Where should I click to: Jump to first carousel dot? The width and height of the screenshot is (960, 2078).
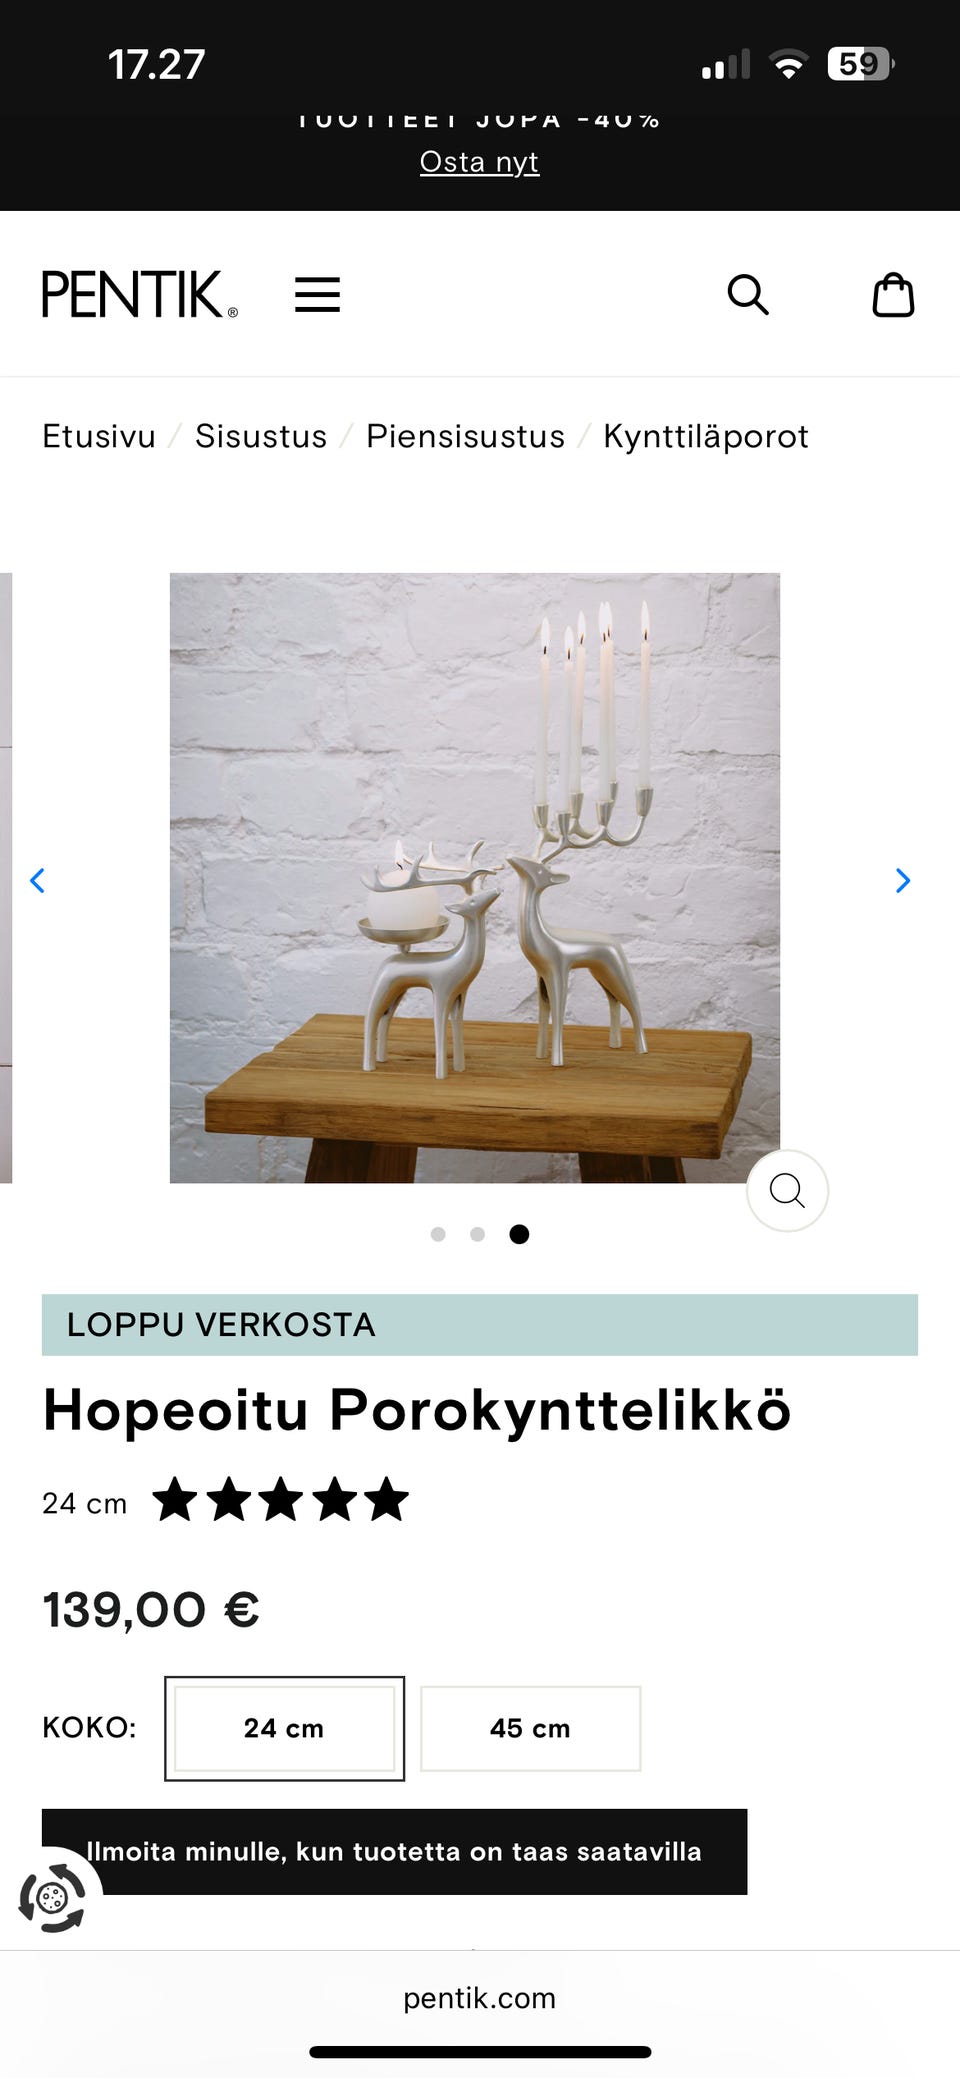[438, 1234]
